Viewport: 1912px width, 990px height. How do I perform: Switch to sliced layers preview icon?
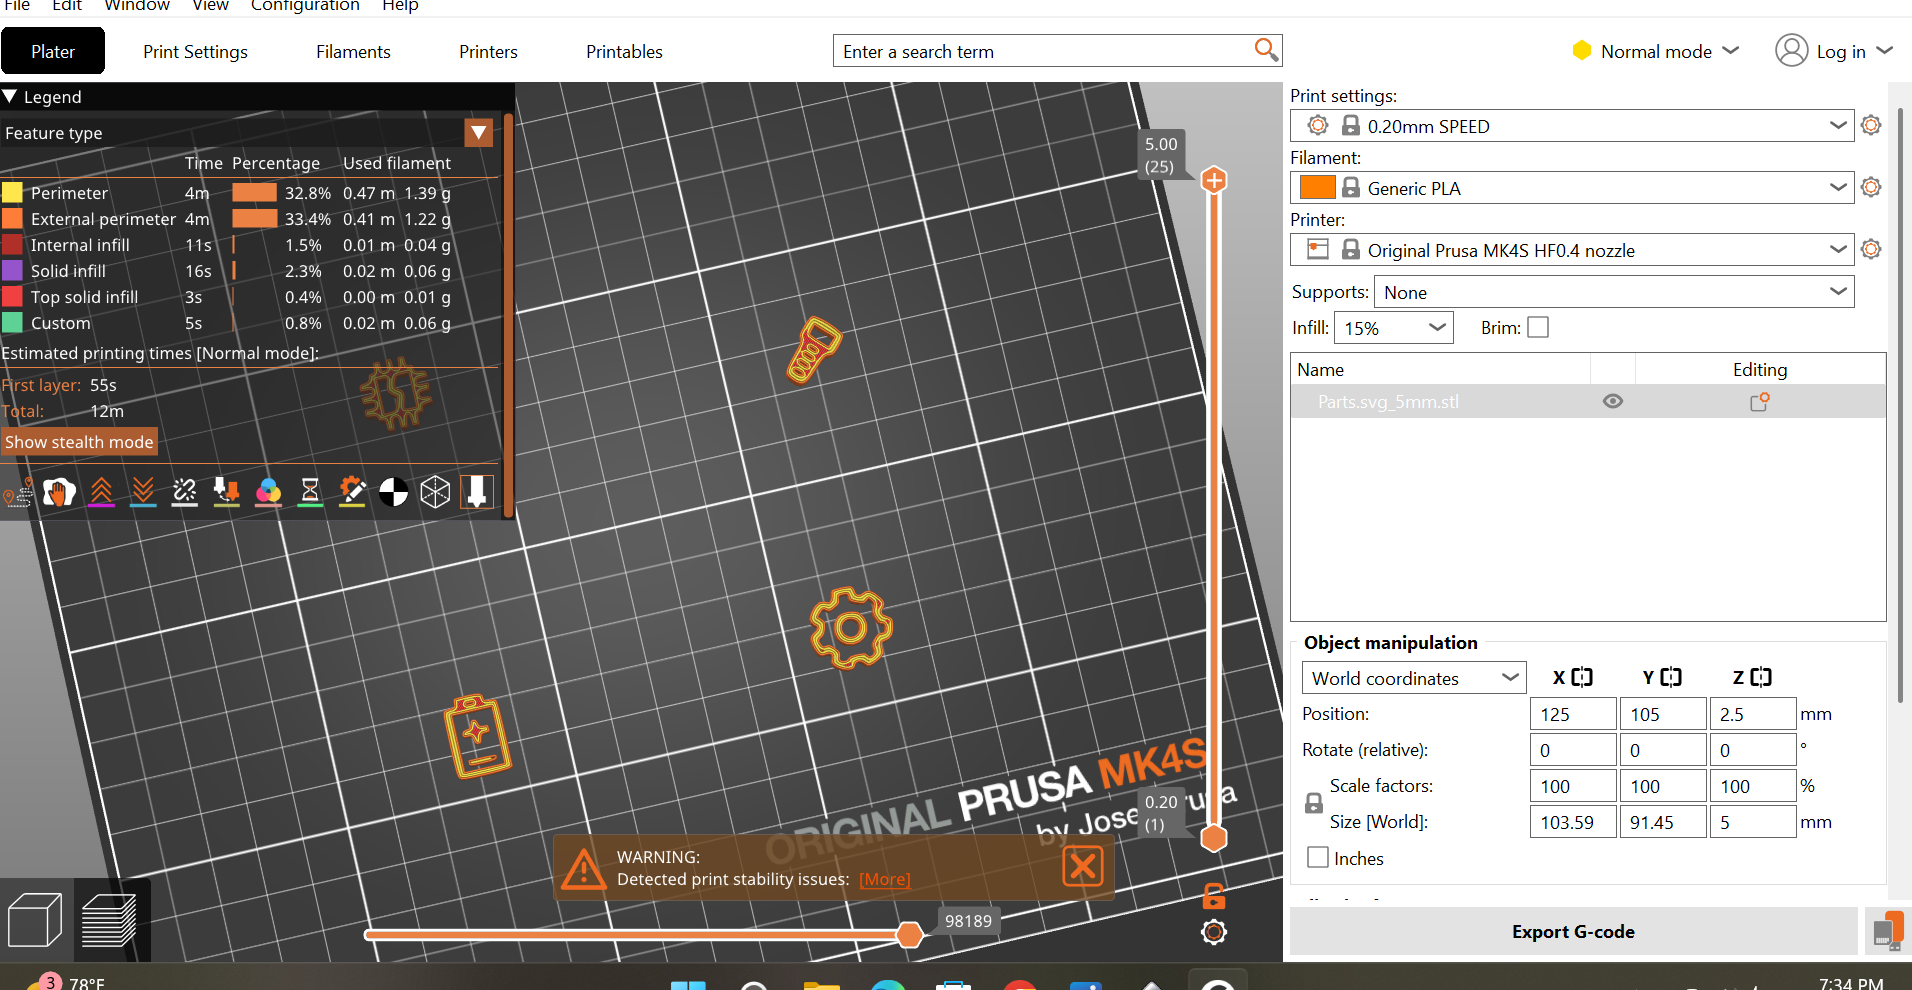[x=109, y=920]
